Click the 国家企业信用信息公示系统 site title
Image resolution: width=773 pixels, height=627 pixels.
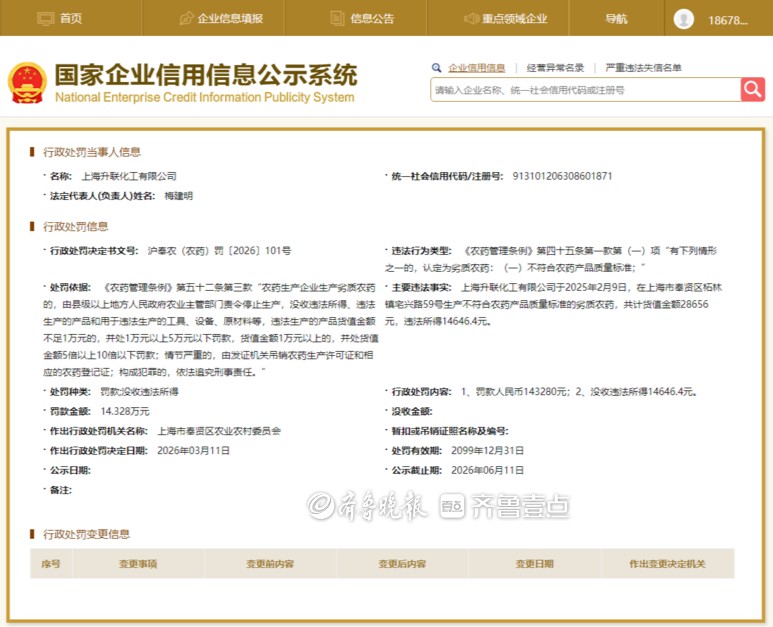(205, 75)
